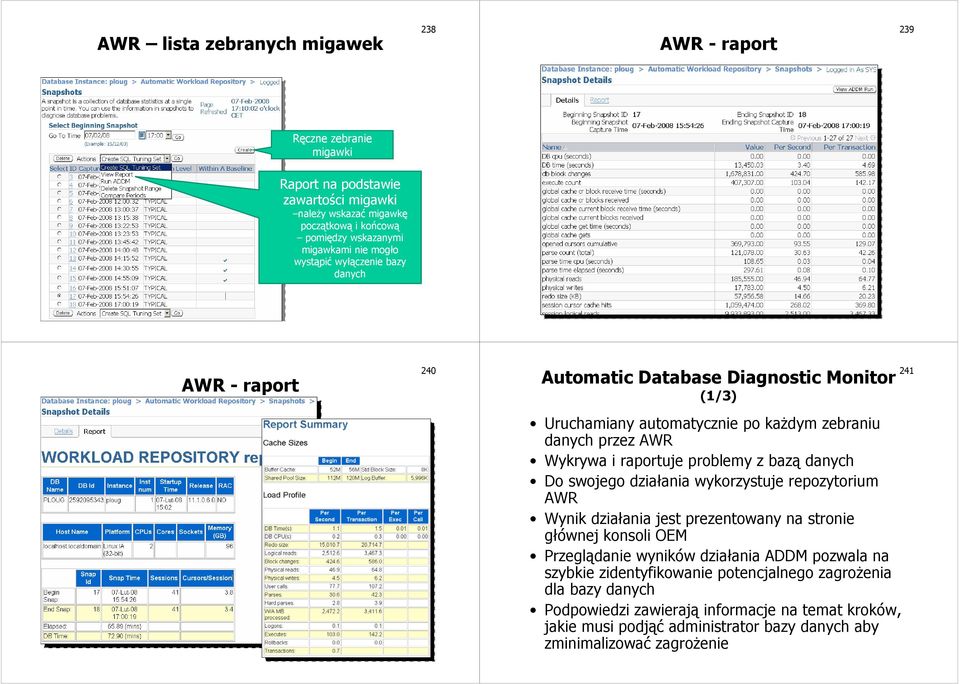Click the 'session cursor cache hits' row
960x684 pixels.
[709, 305]
